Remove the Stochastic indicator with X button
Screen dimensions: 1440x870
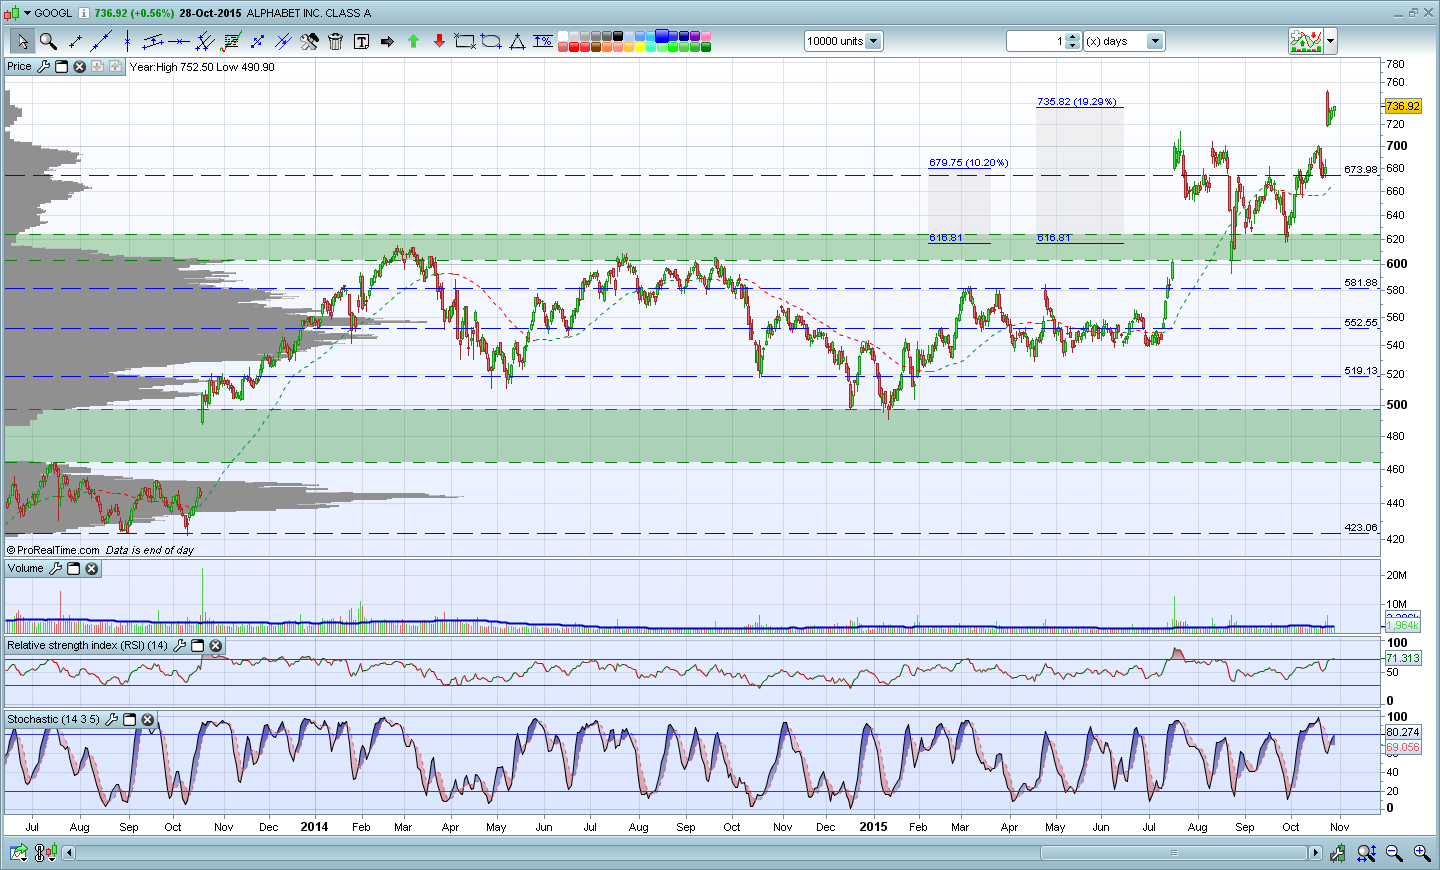click(x=148, y=720)
